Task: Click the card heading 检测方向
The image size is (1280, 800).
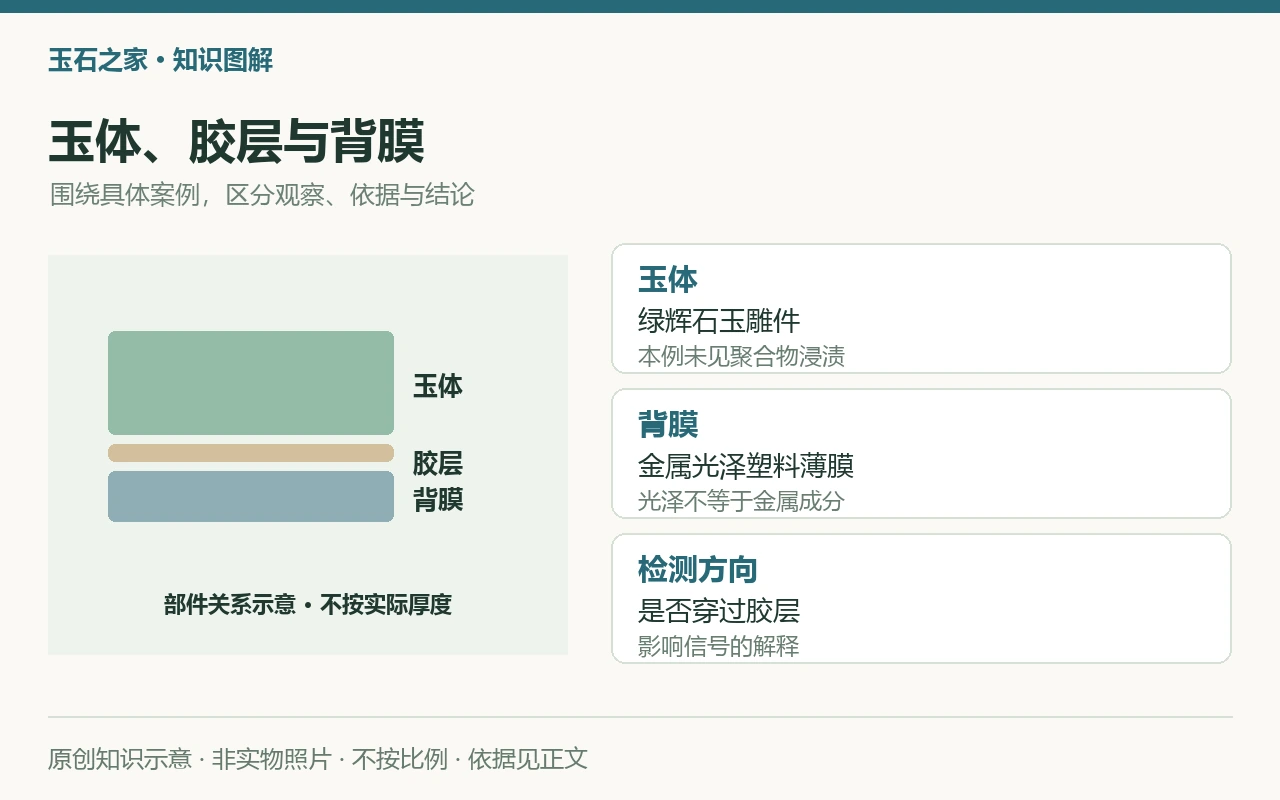Action: pyautogui.click(x=698, y=570)
